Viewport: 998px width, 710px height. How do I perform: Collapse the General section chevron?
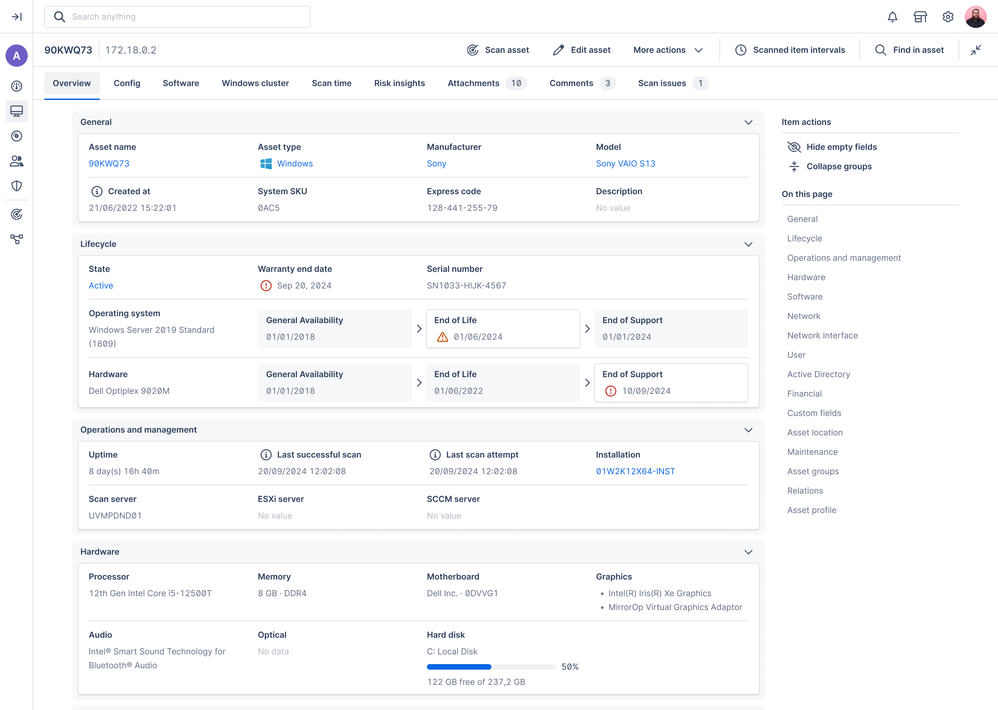coord(748,121)
